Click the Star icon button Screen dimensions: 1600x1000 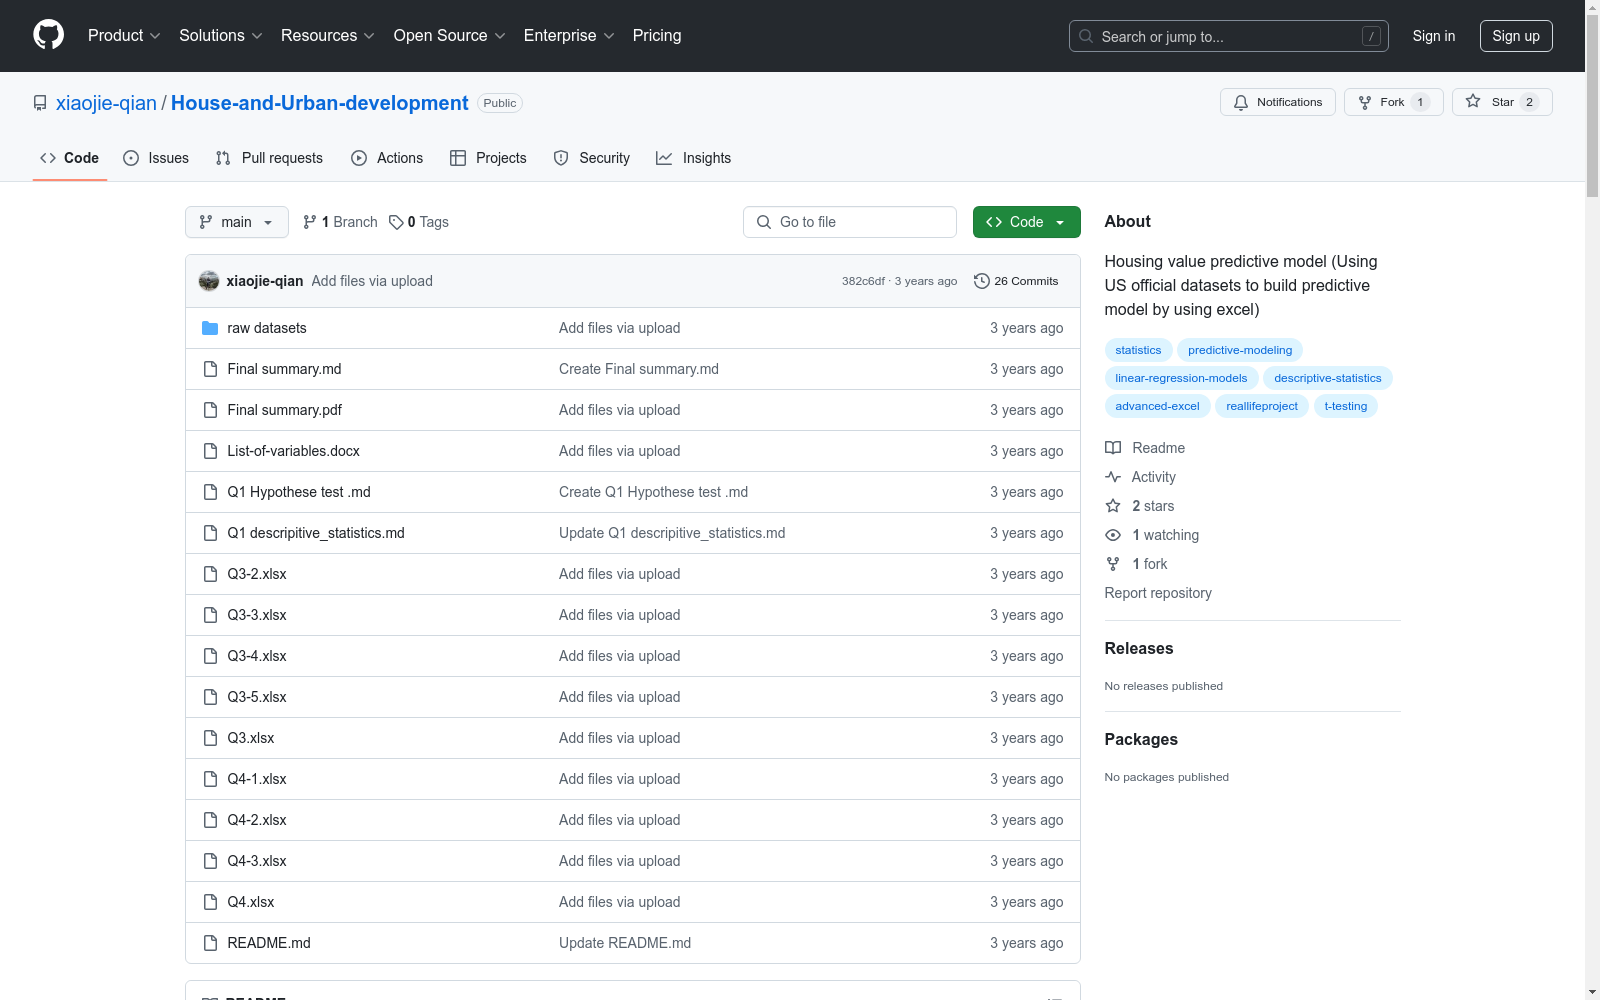1473,102
